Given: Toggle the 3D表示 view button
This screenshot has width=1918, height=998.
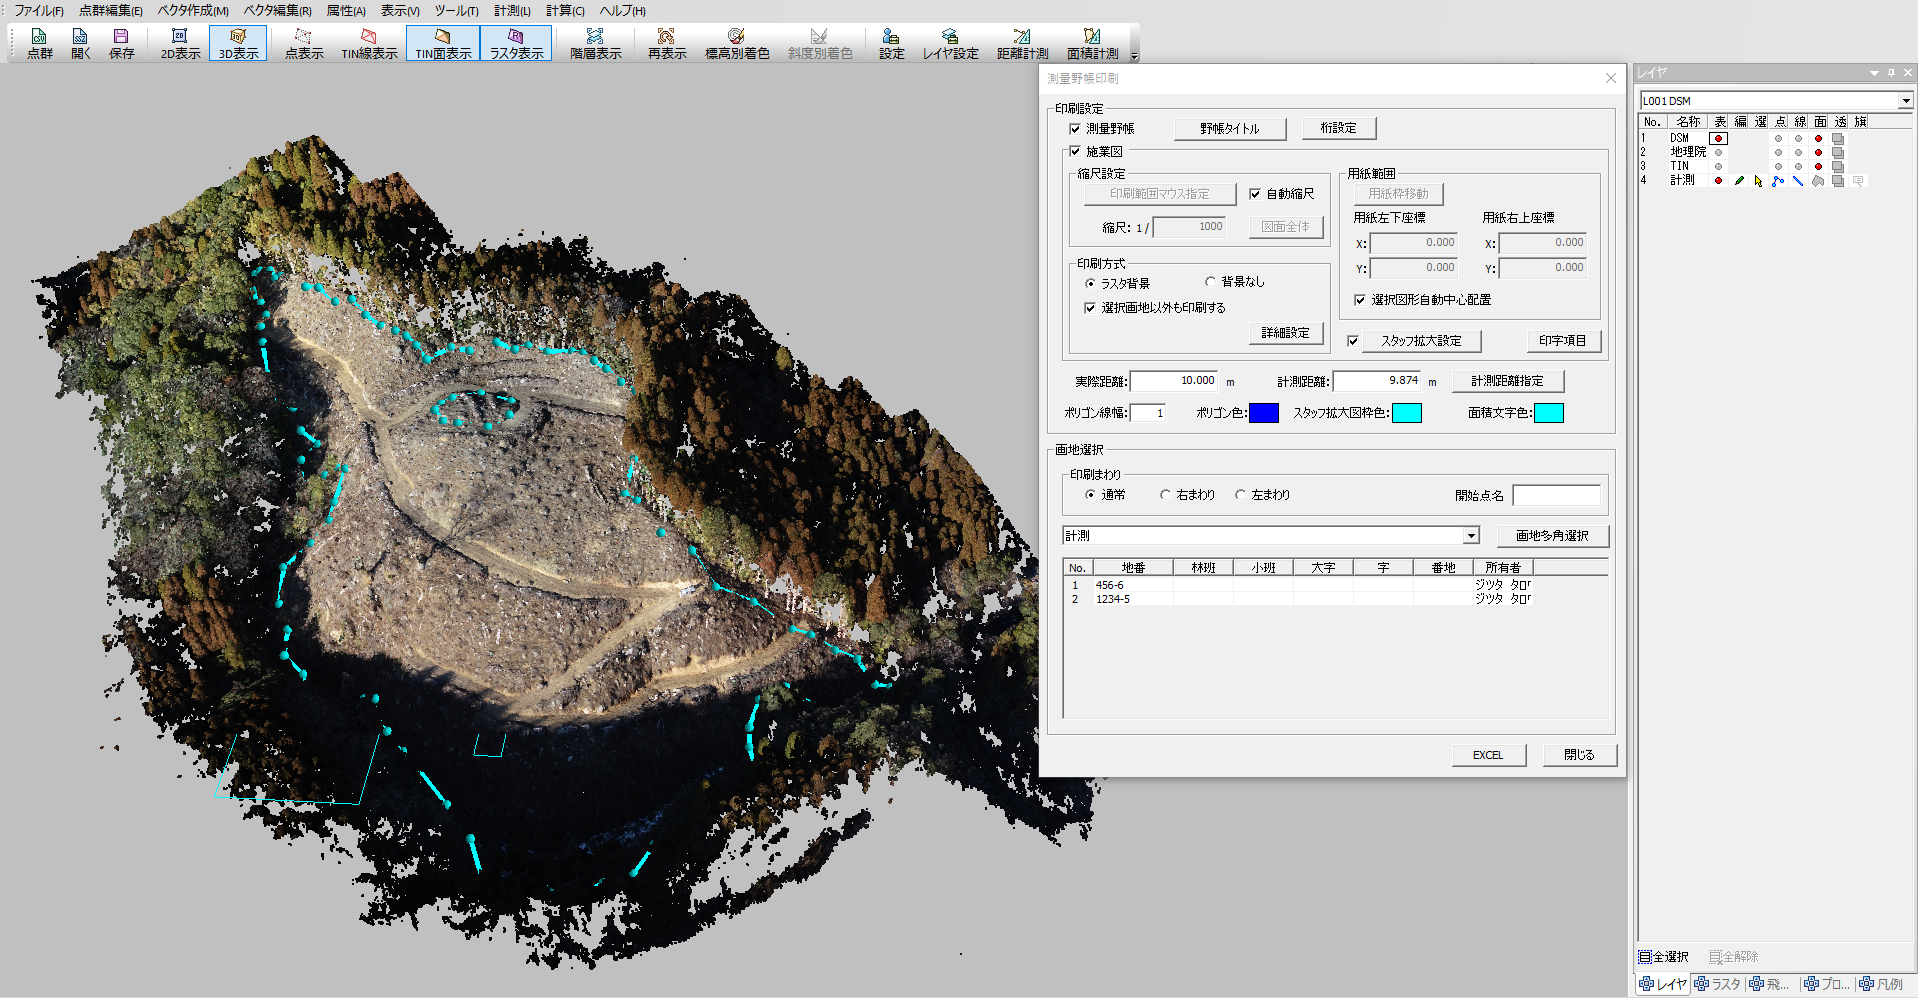Looking at the screenshot, I should tap(238, 43).
